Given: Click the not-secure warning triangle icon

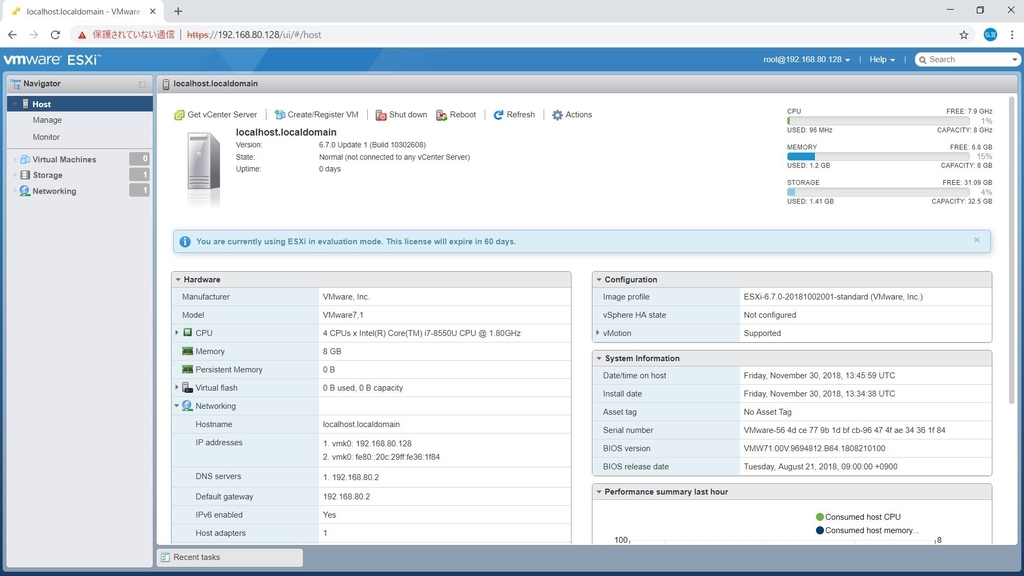Looking at the screenshot, I should 82,35.
